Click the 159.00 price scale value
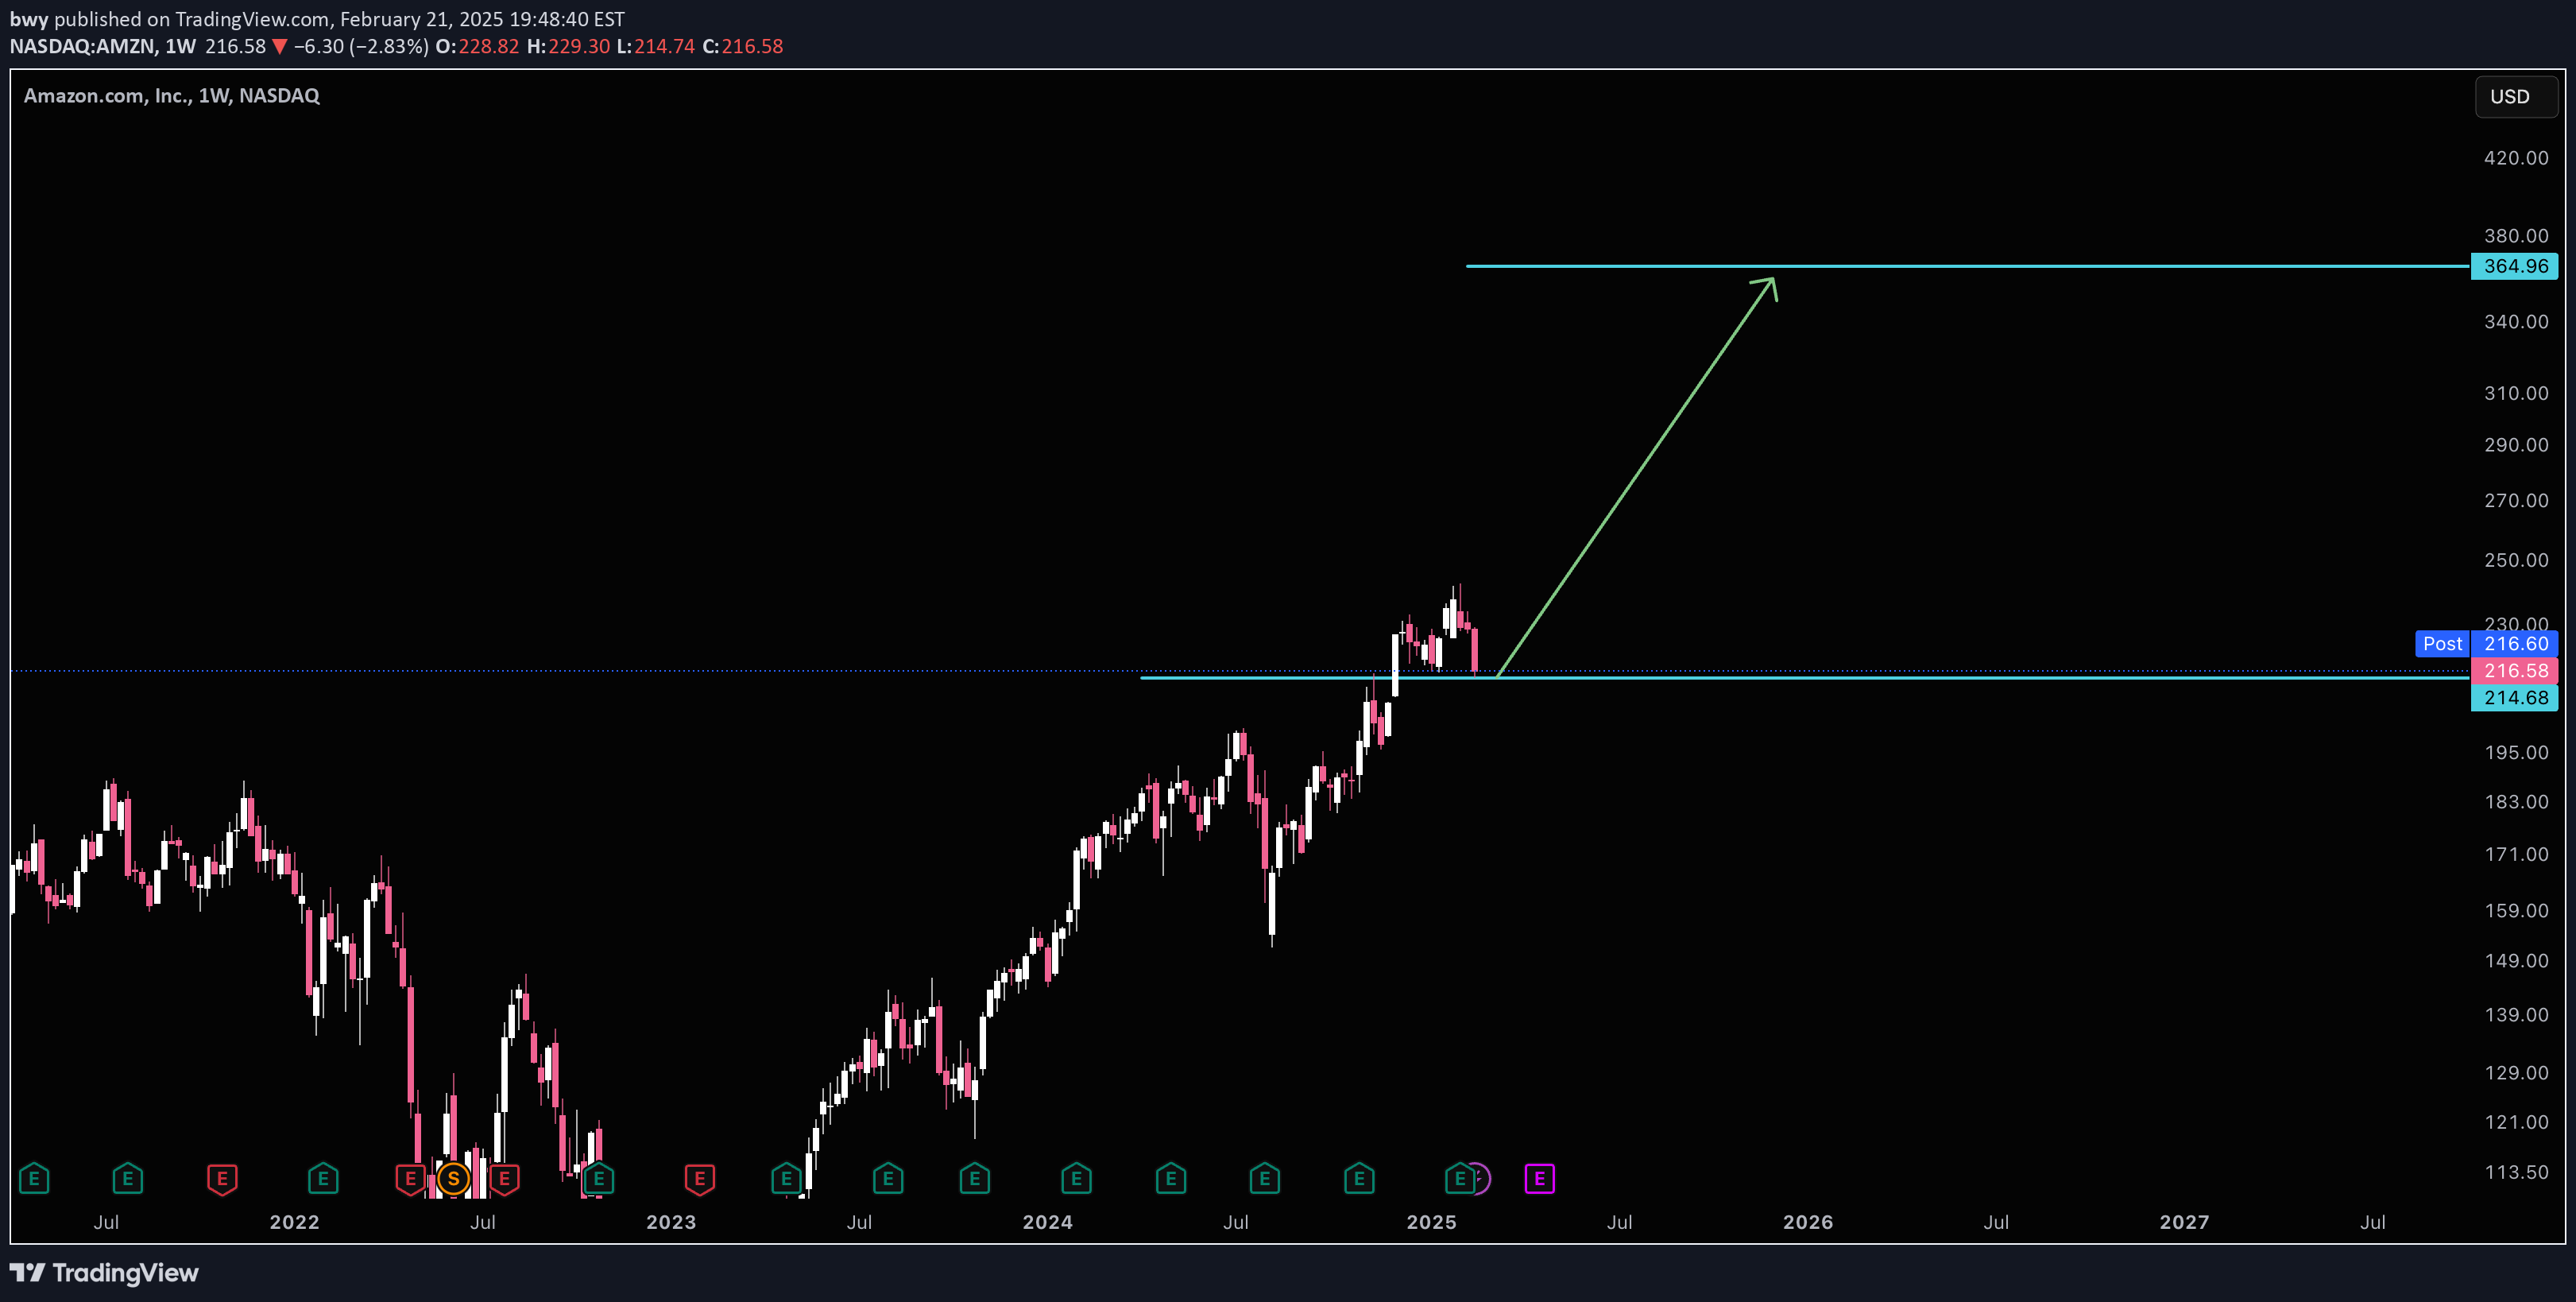The width and height of the screenshot is (2576, 1302). (2516, 911)
